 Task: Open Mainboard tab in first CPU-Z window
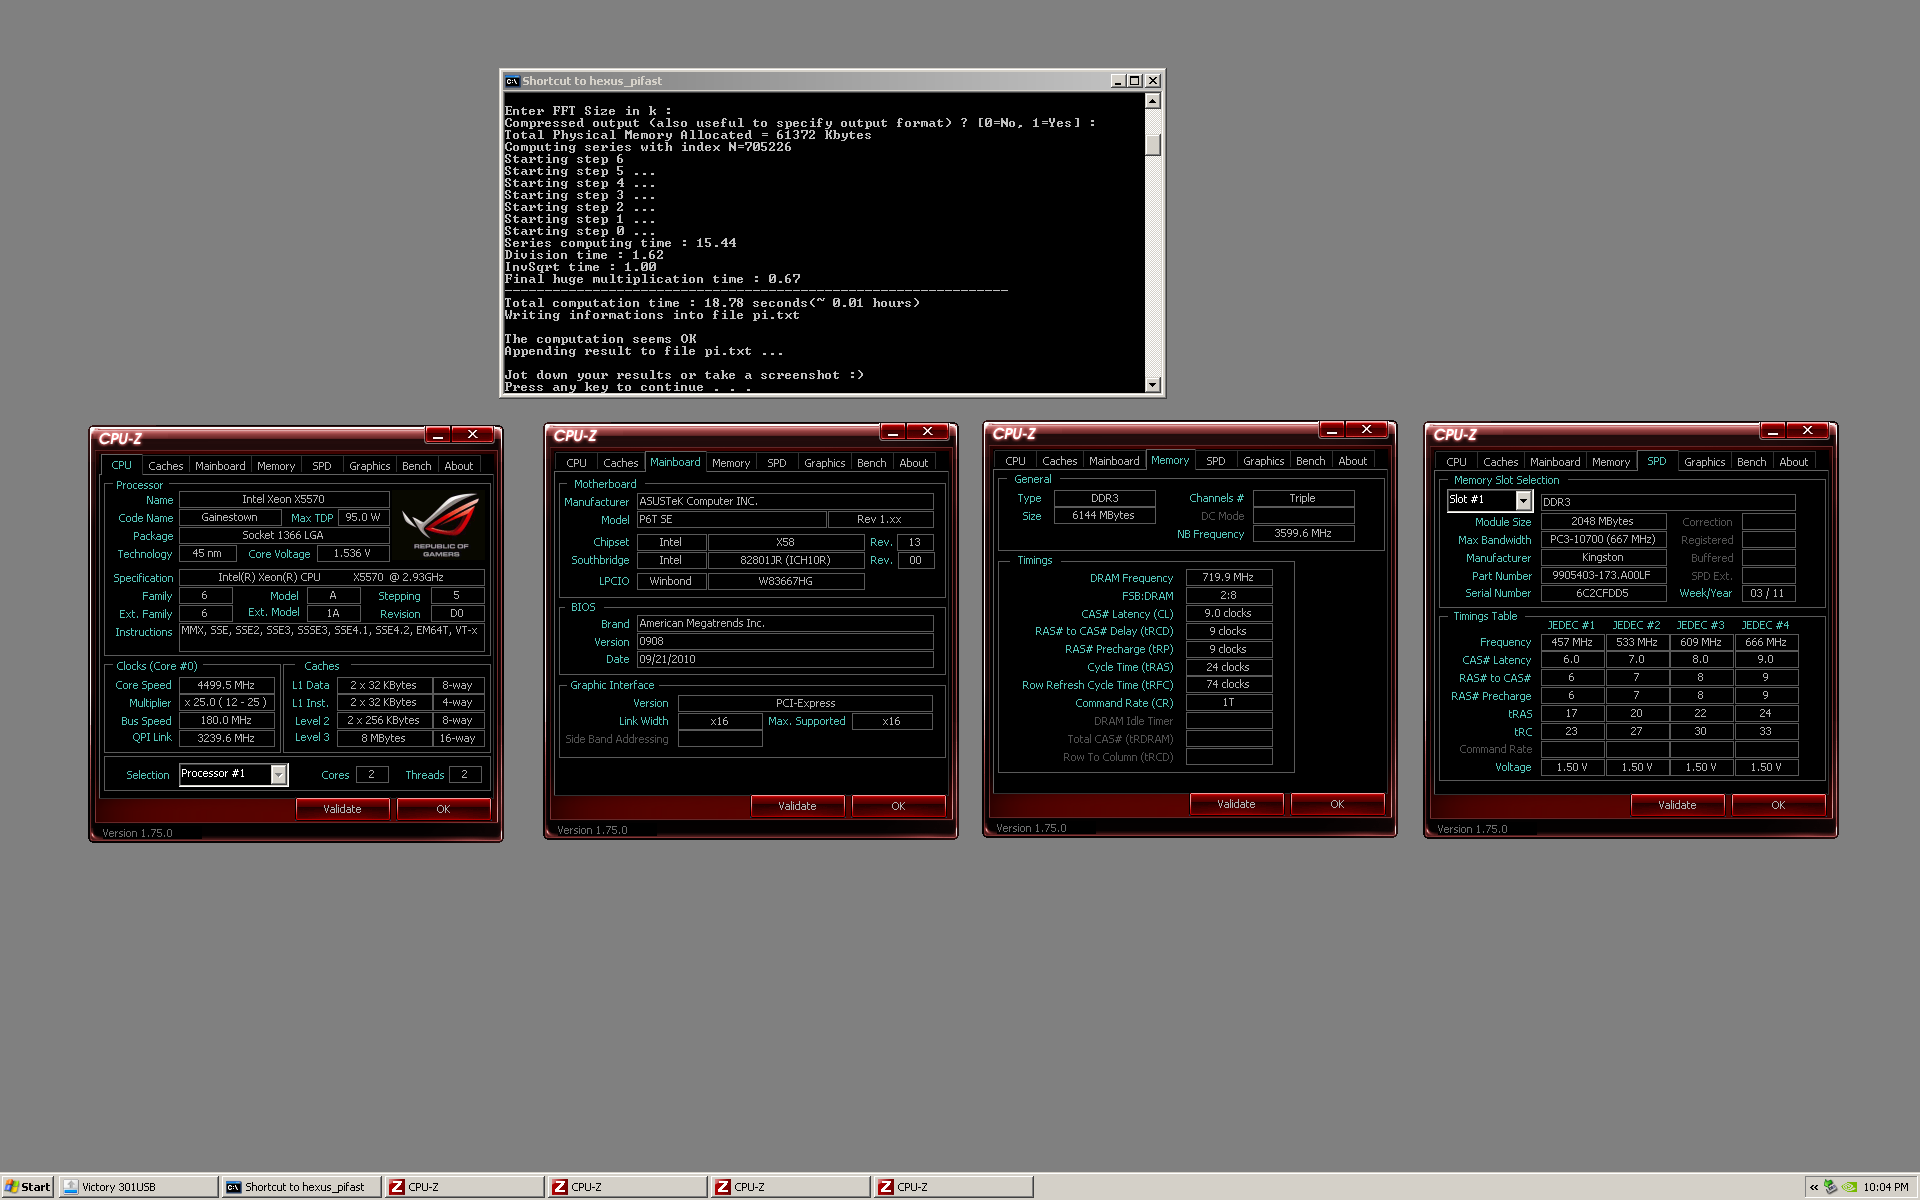[220, 466]
